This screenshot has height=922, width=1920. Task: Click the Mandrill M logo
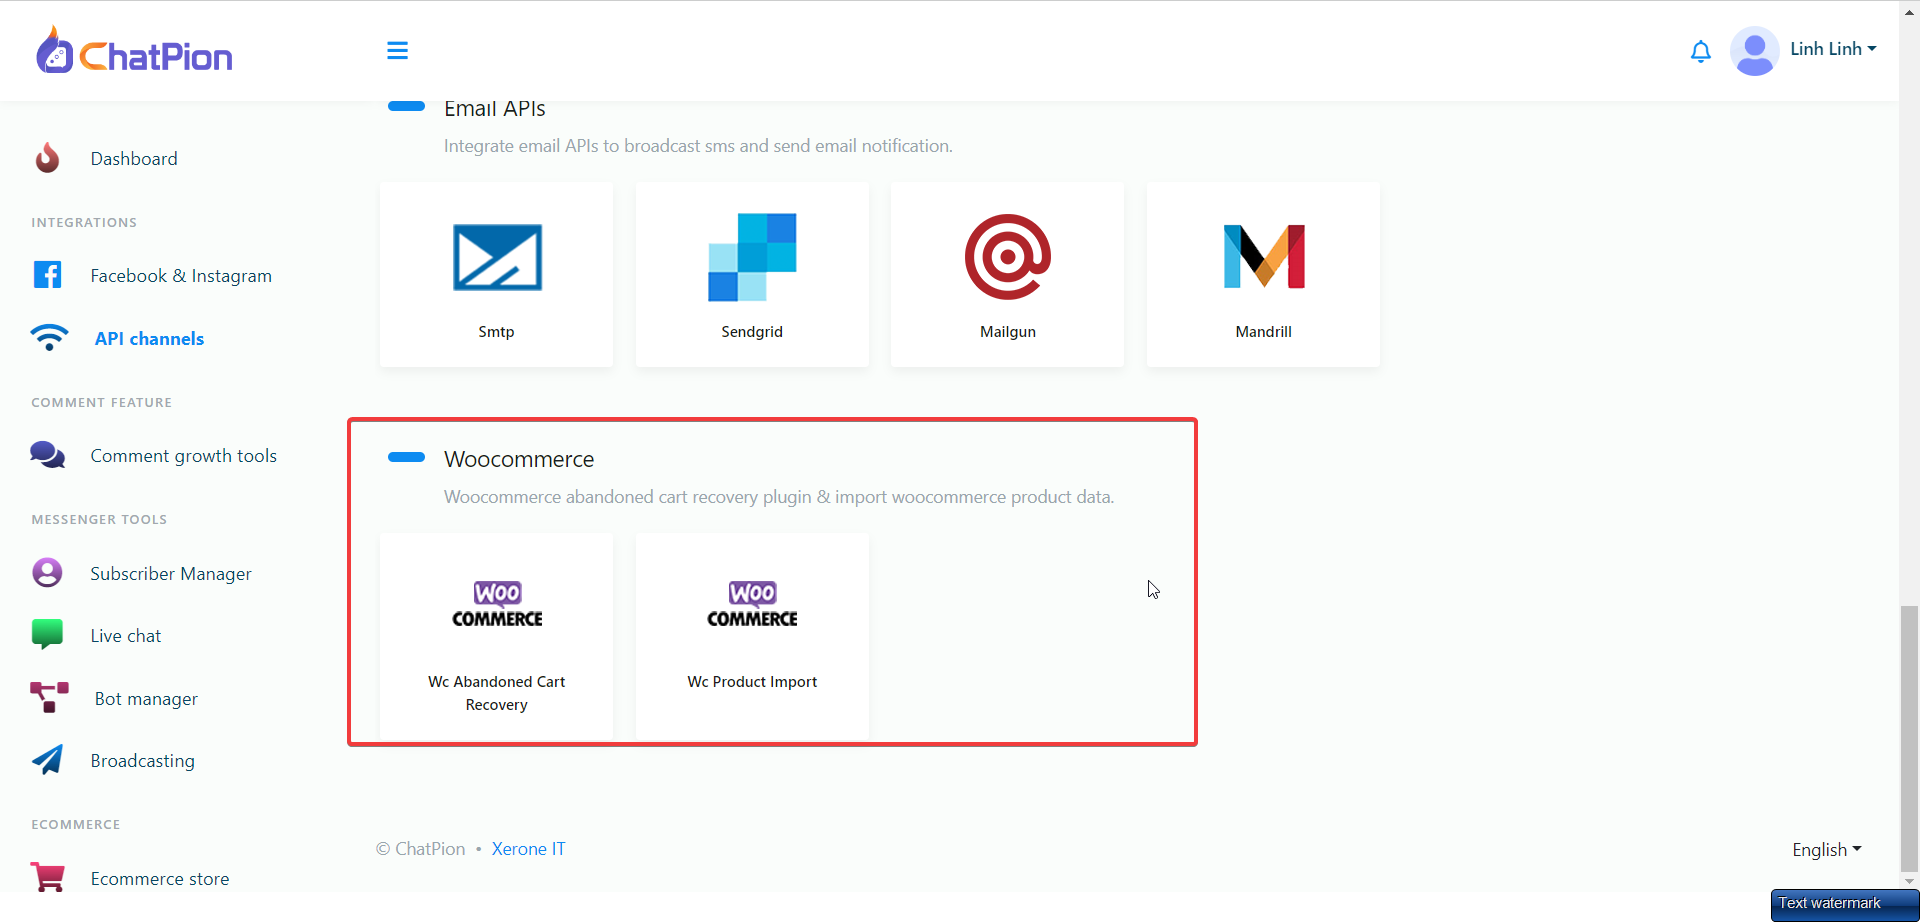click(1264, 257)
